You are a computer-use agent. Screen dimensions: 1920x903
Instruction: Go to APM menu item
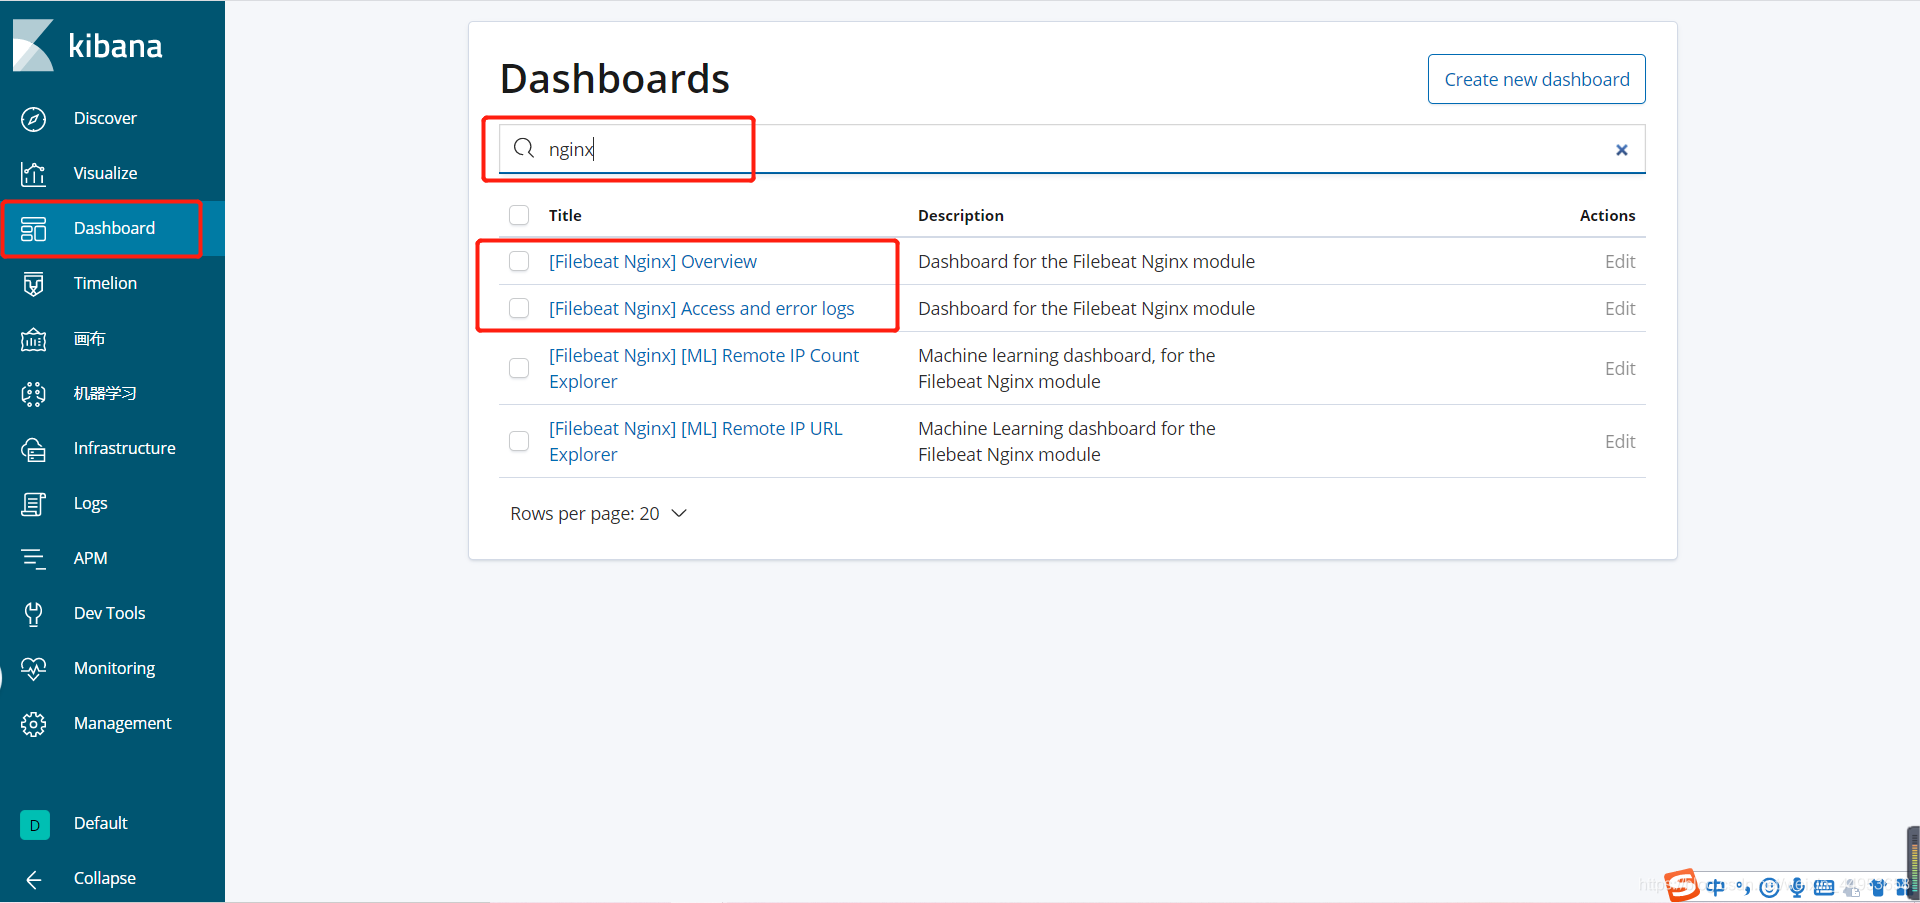[90, 558]
